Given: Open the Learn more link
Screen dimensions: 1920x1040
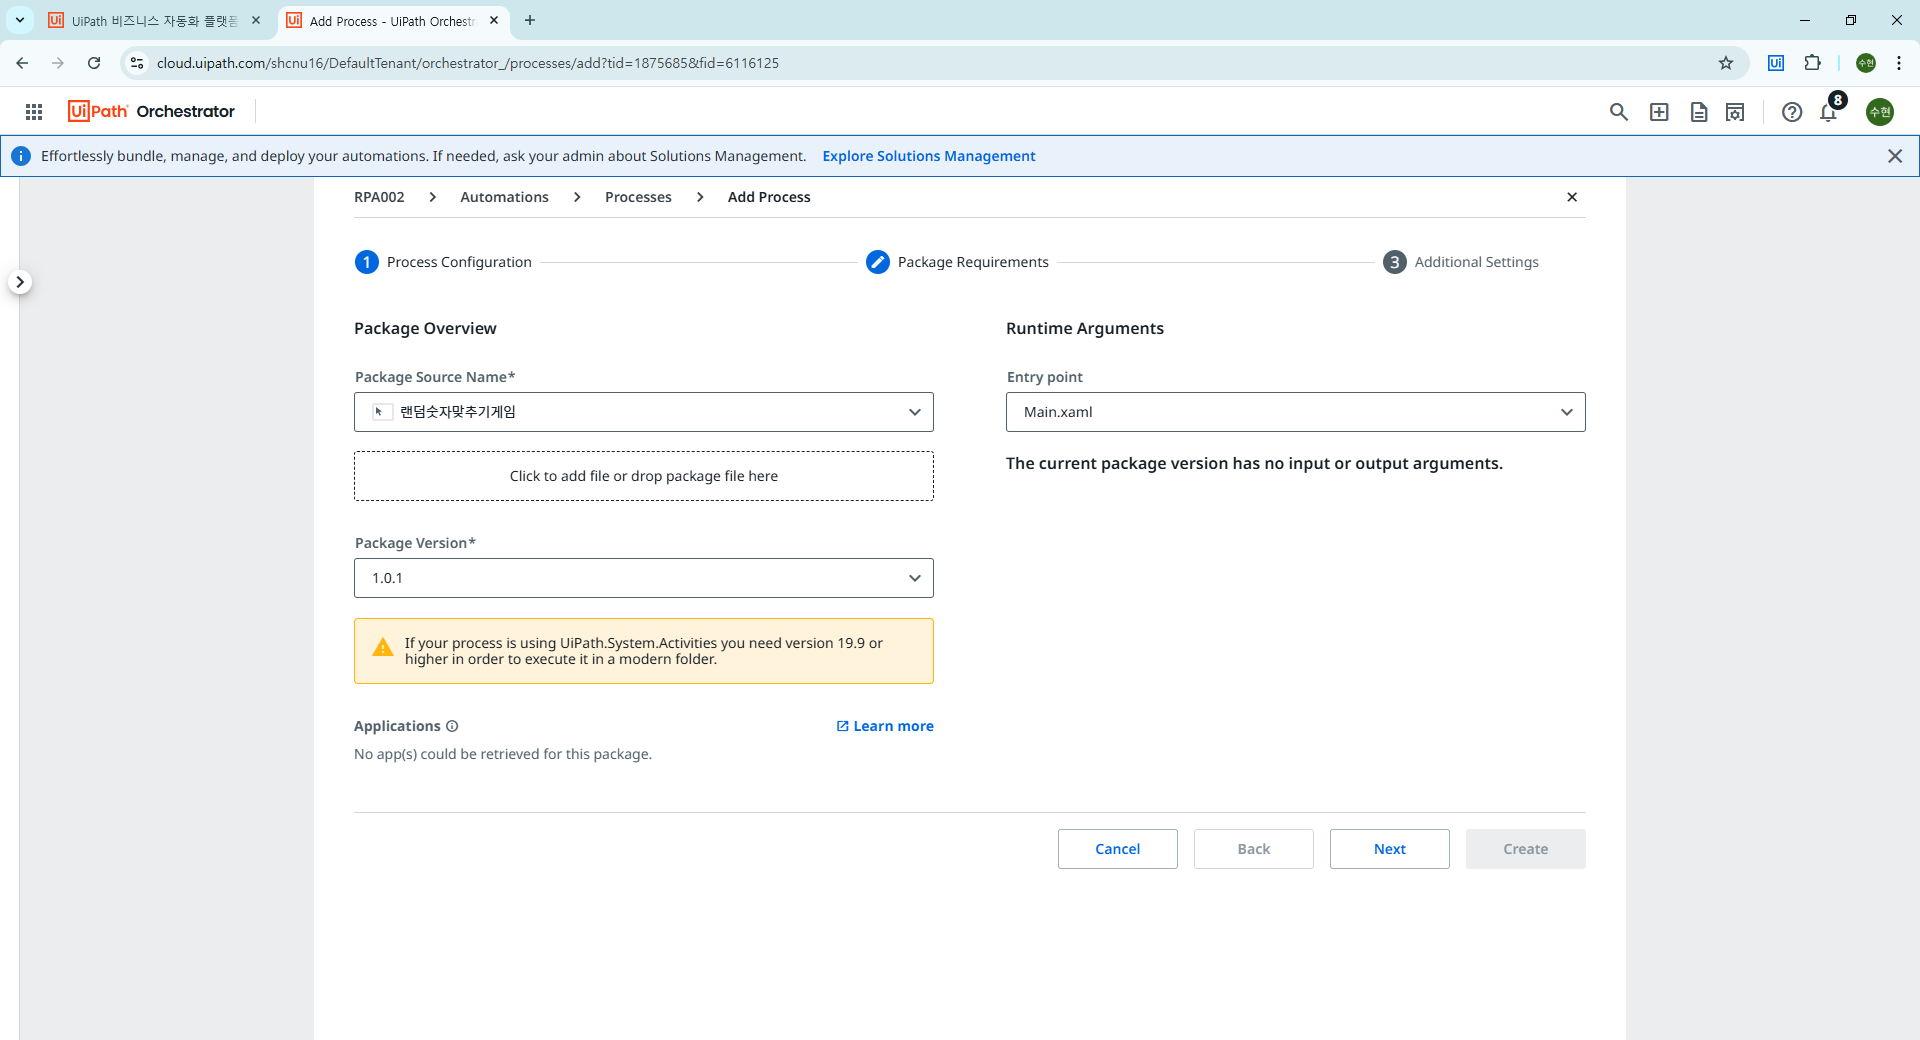Looking at the screenshot, I should pyautogui.click(x=885, y=726).
